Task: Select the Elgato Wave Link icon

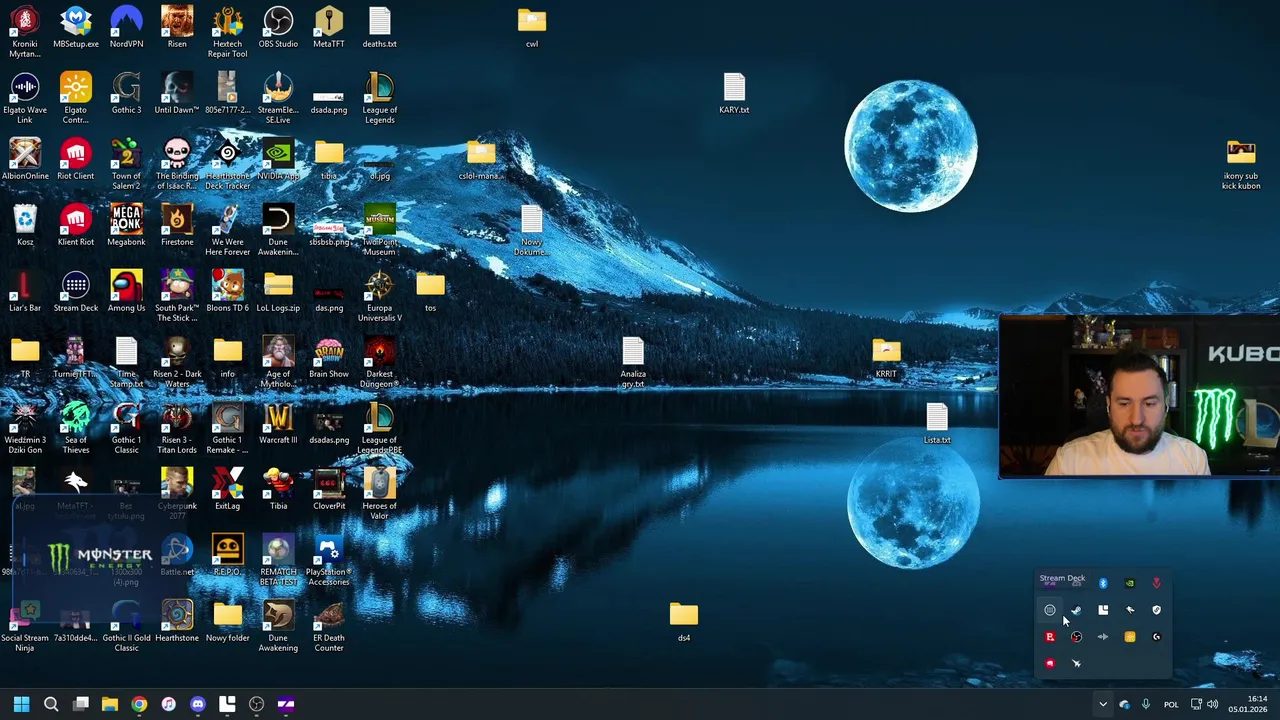Action: click(25, 98)
